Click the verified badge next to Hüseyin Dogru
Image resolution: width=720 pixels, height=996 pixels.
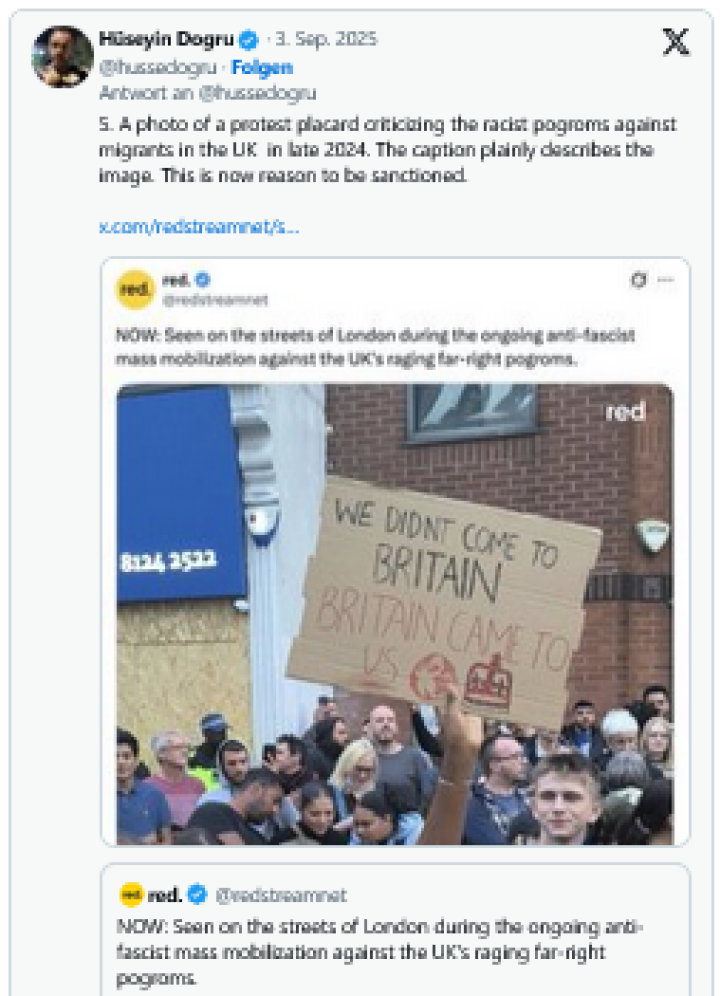point(248,40)
